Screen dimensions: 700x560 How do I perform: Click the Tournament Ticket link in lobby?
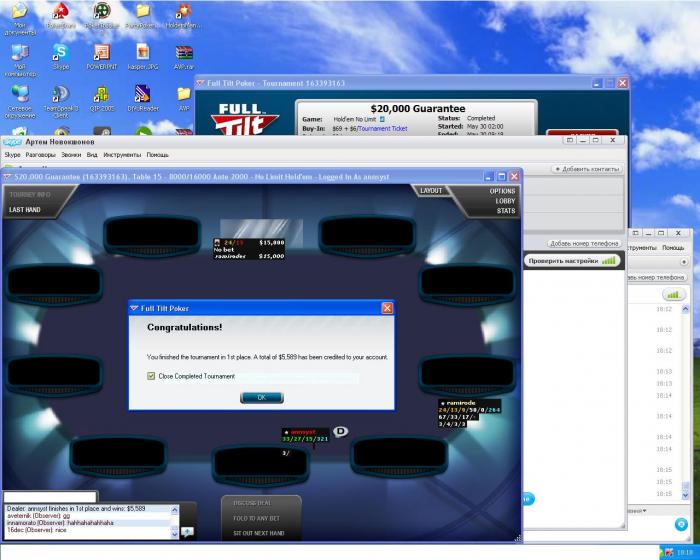pyautogui.click(x=383, y=128)
